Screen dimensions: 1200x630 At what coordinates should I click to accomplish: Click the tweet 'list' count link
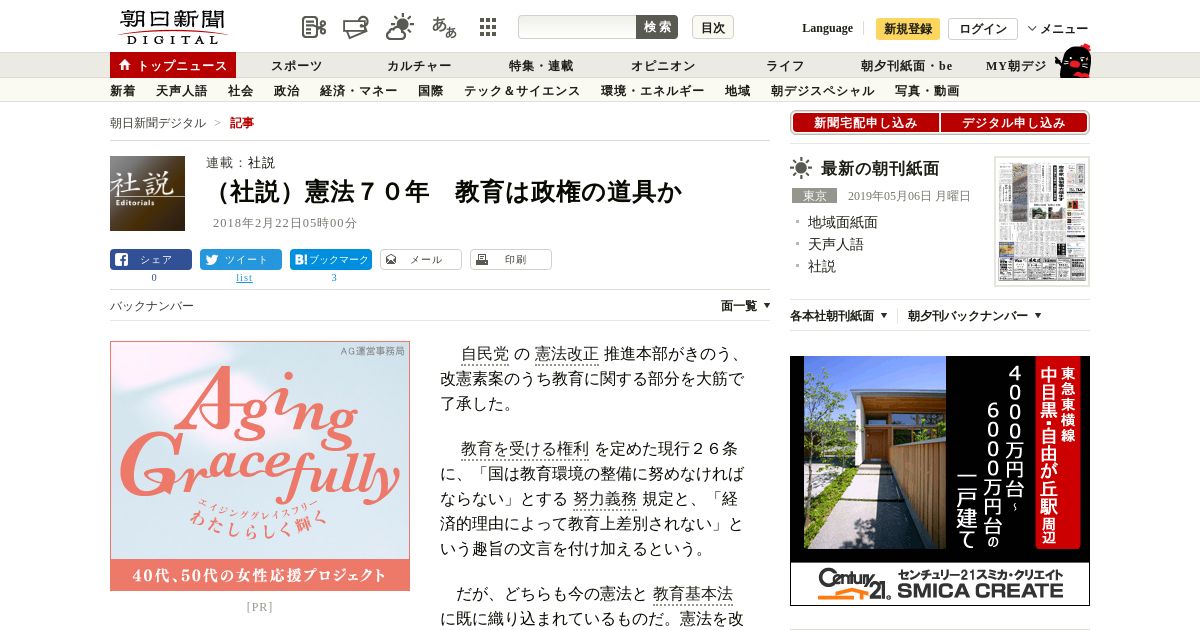244,278
